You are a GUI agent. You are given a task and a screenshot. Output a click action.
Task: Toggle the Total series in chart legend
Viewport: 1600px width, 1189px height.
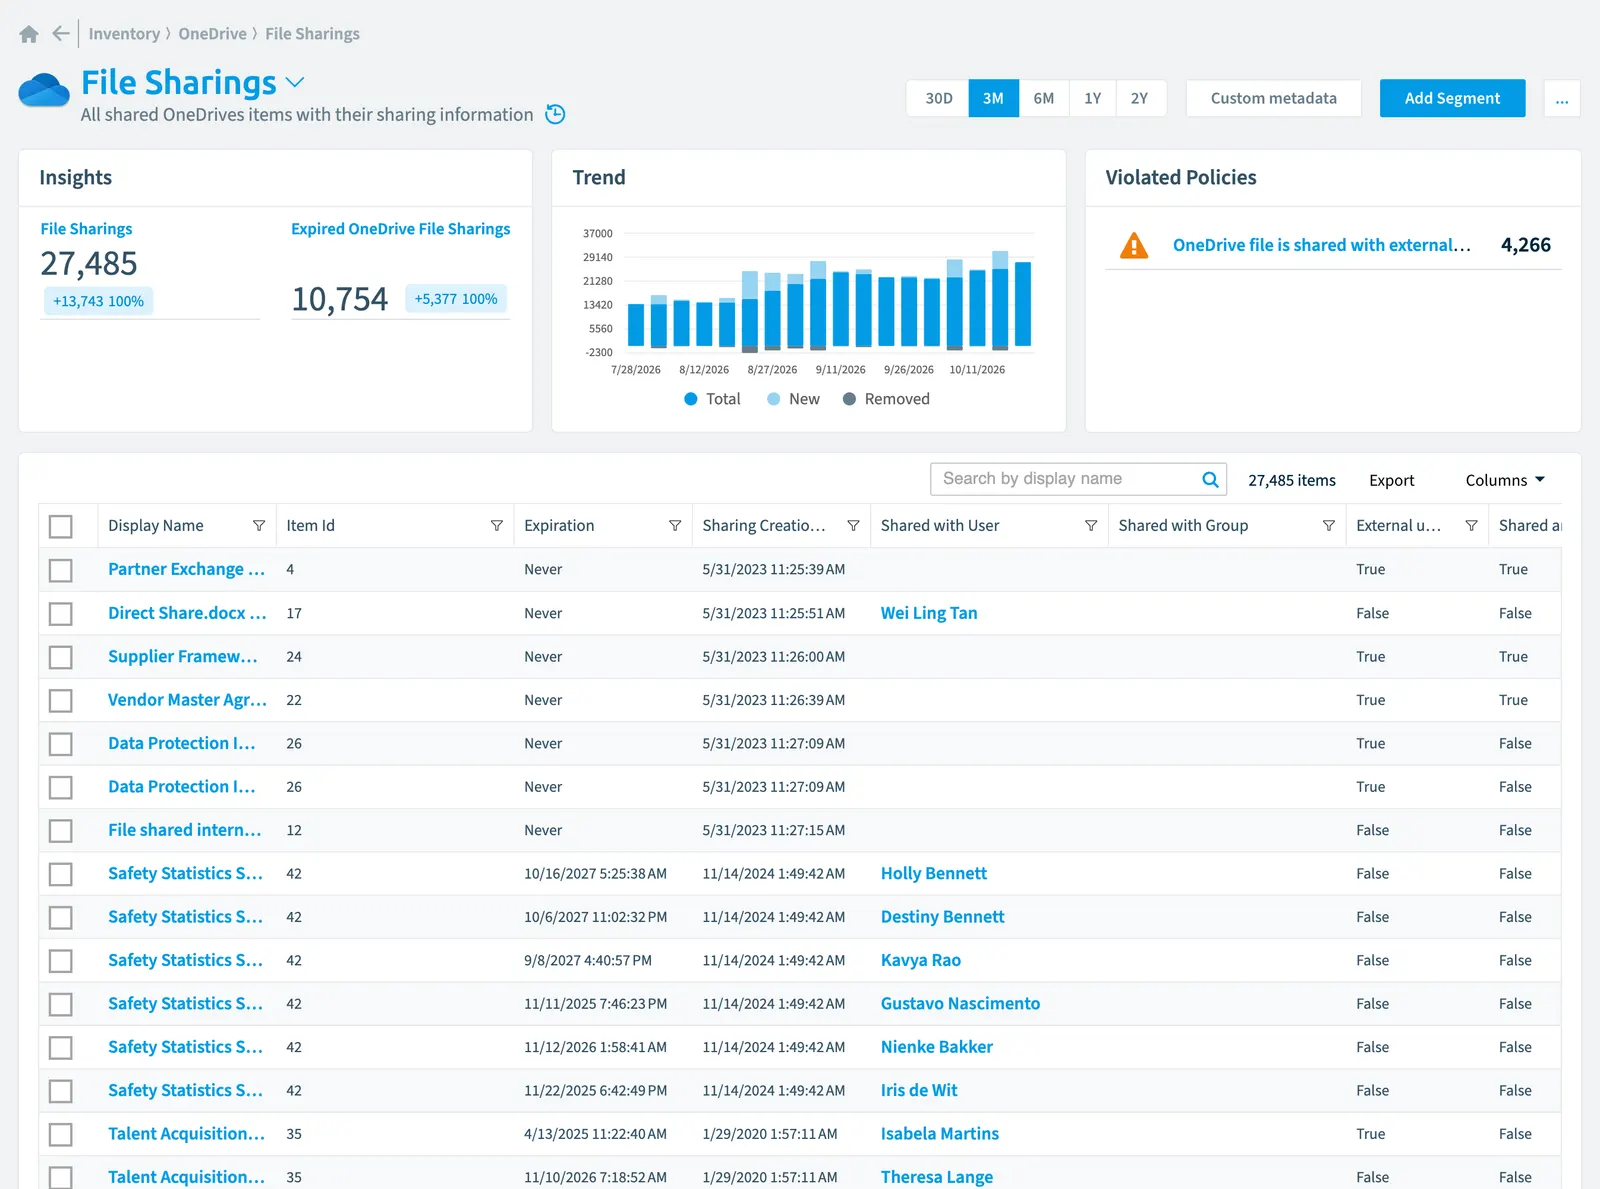pos(712,399)
